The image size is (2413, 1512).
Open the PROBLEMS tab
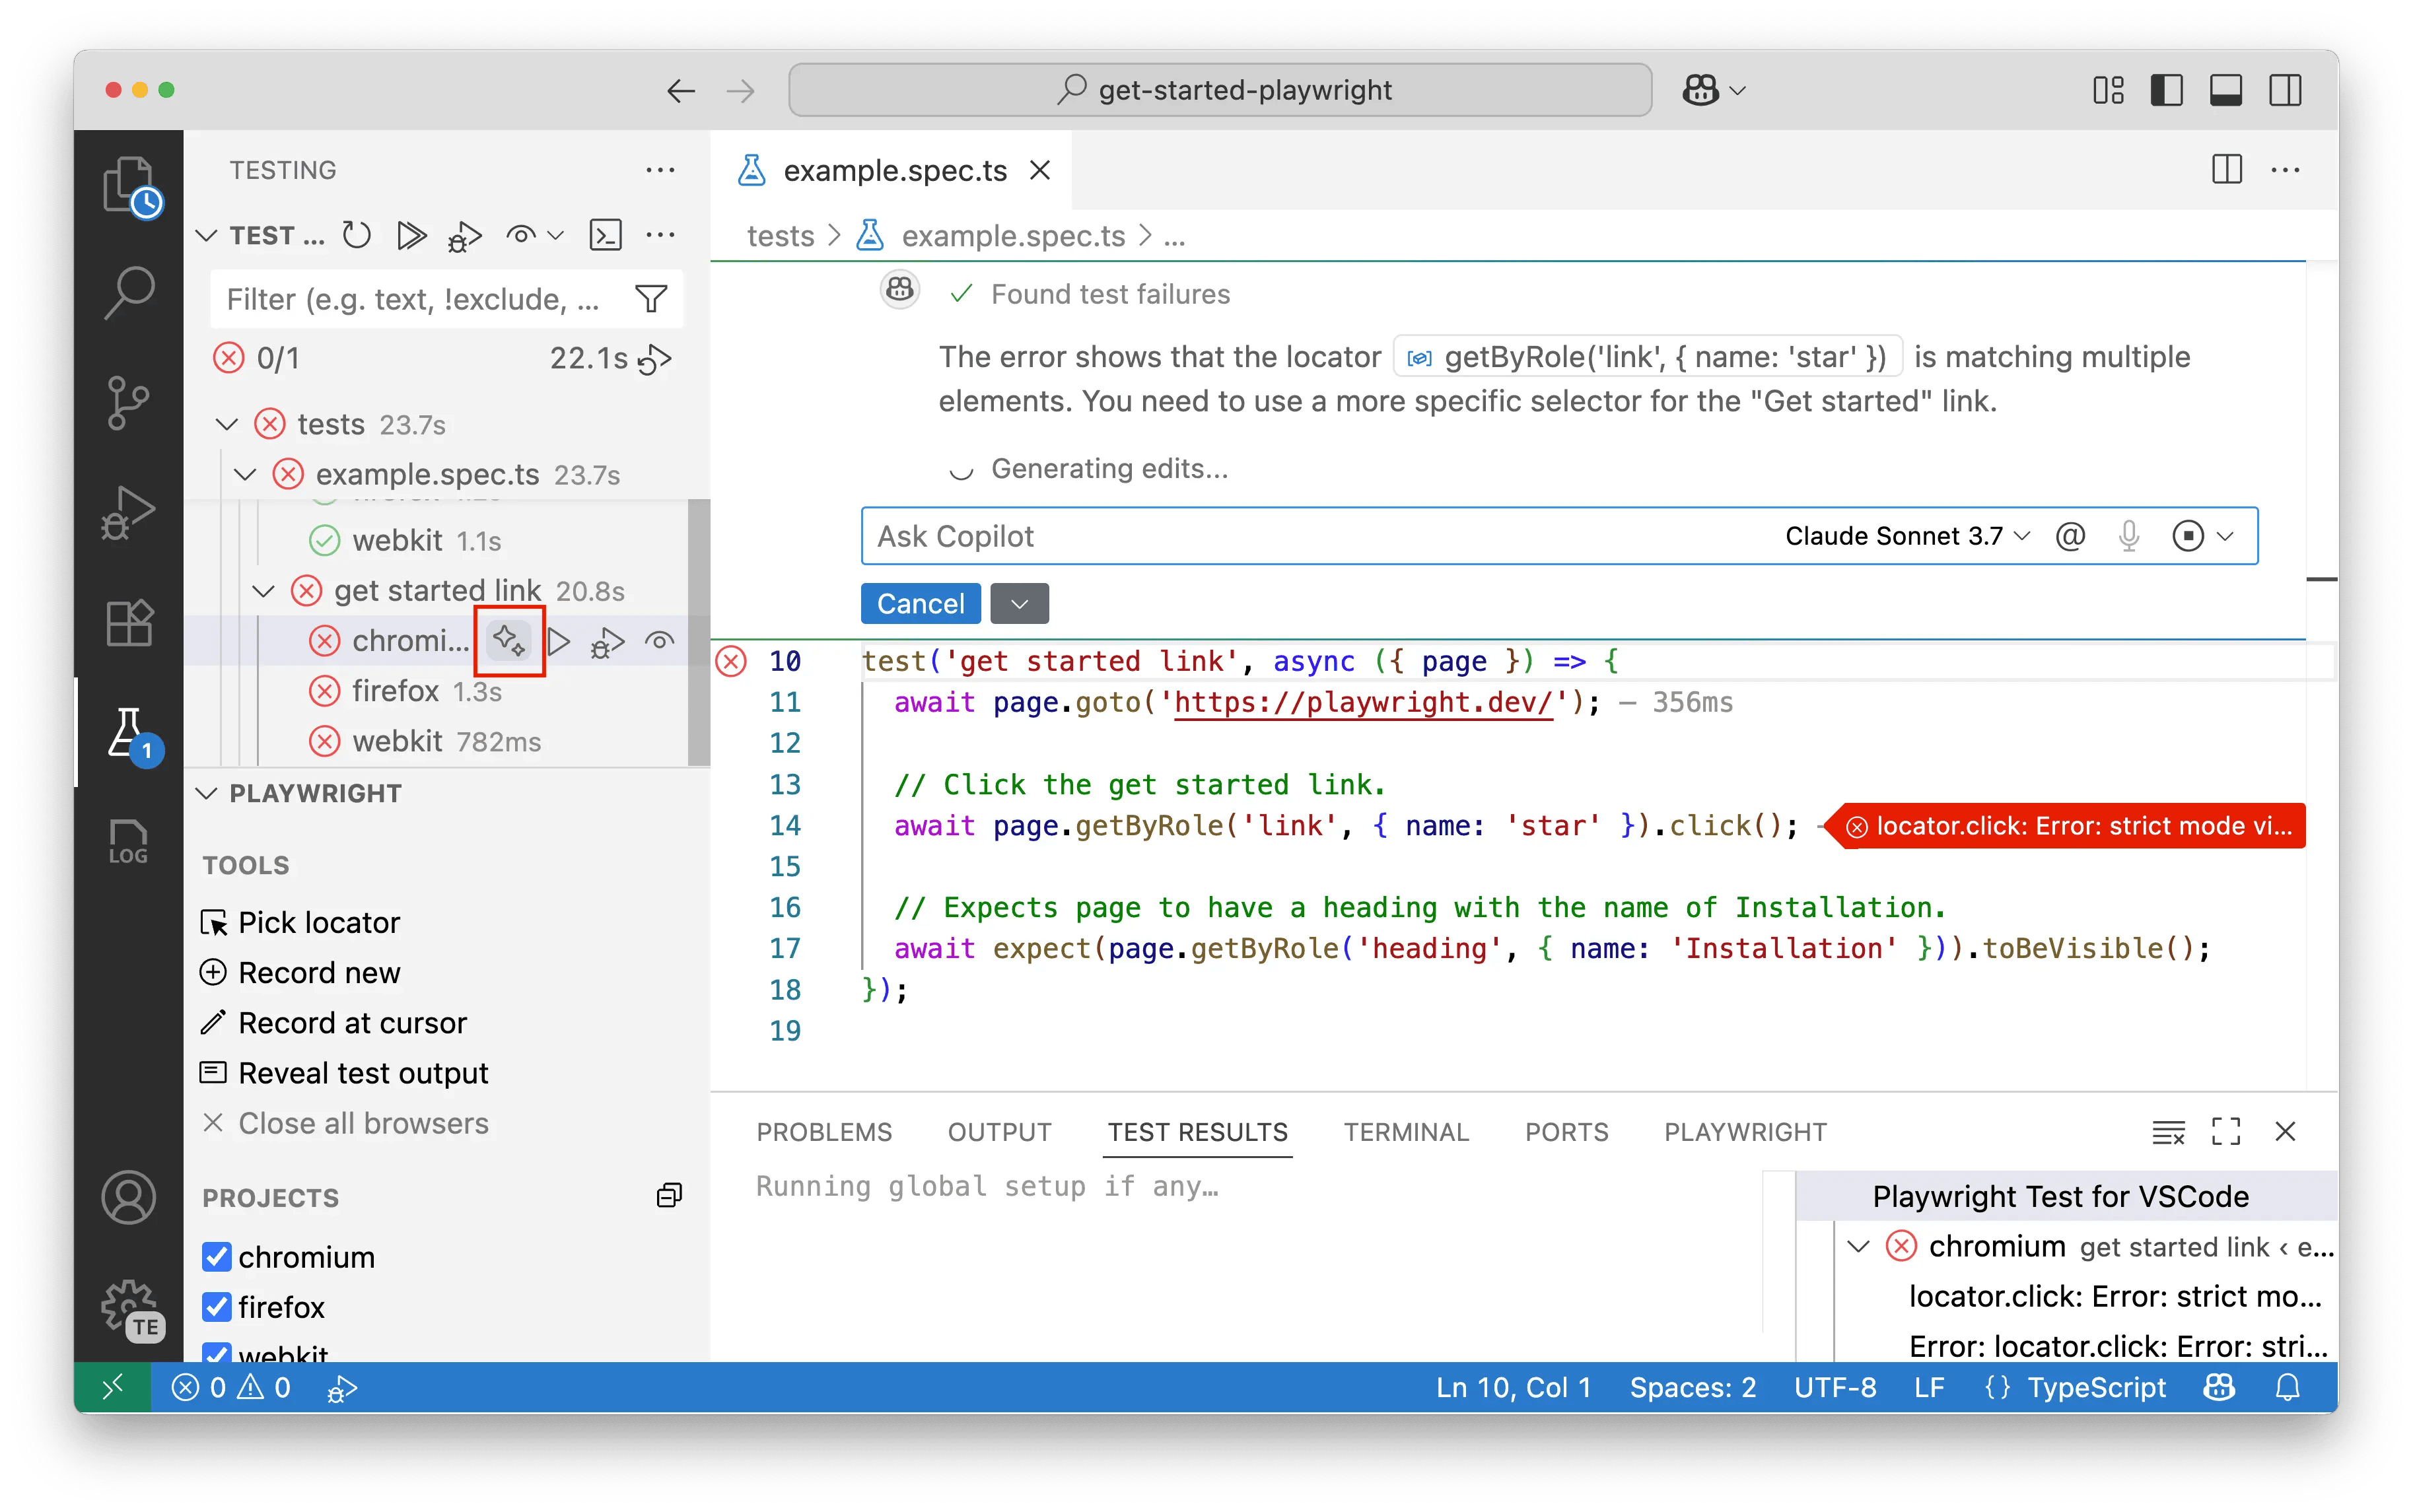[x=825, y=1131]
